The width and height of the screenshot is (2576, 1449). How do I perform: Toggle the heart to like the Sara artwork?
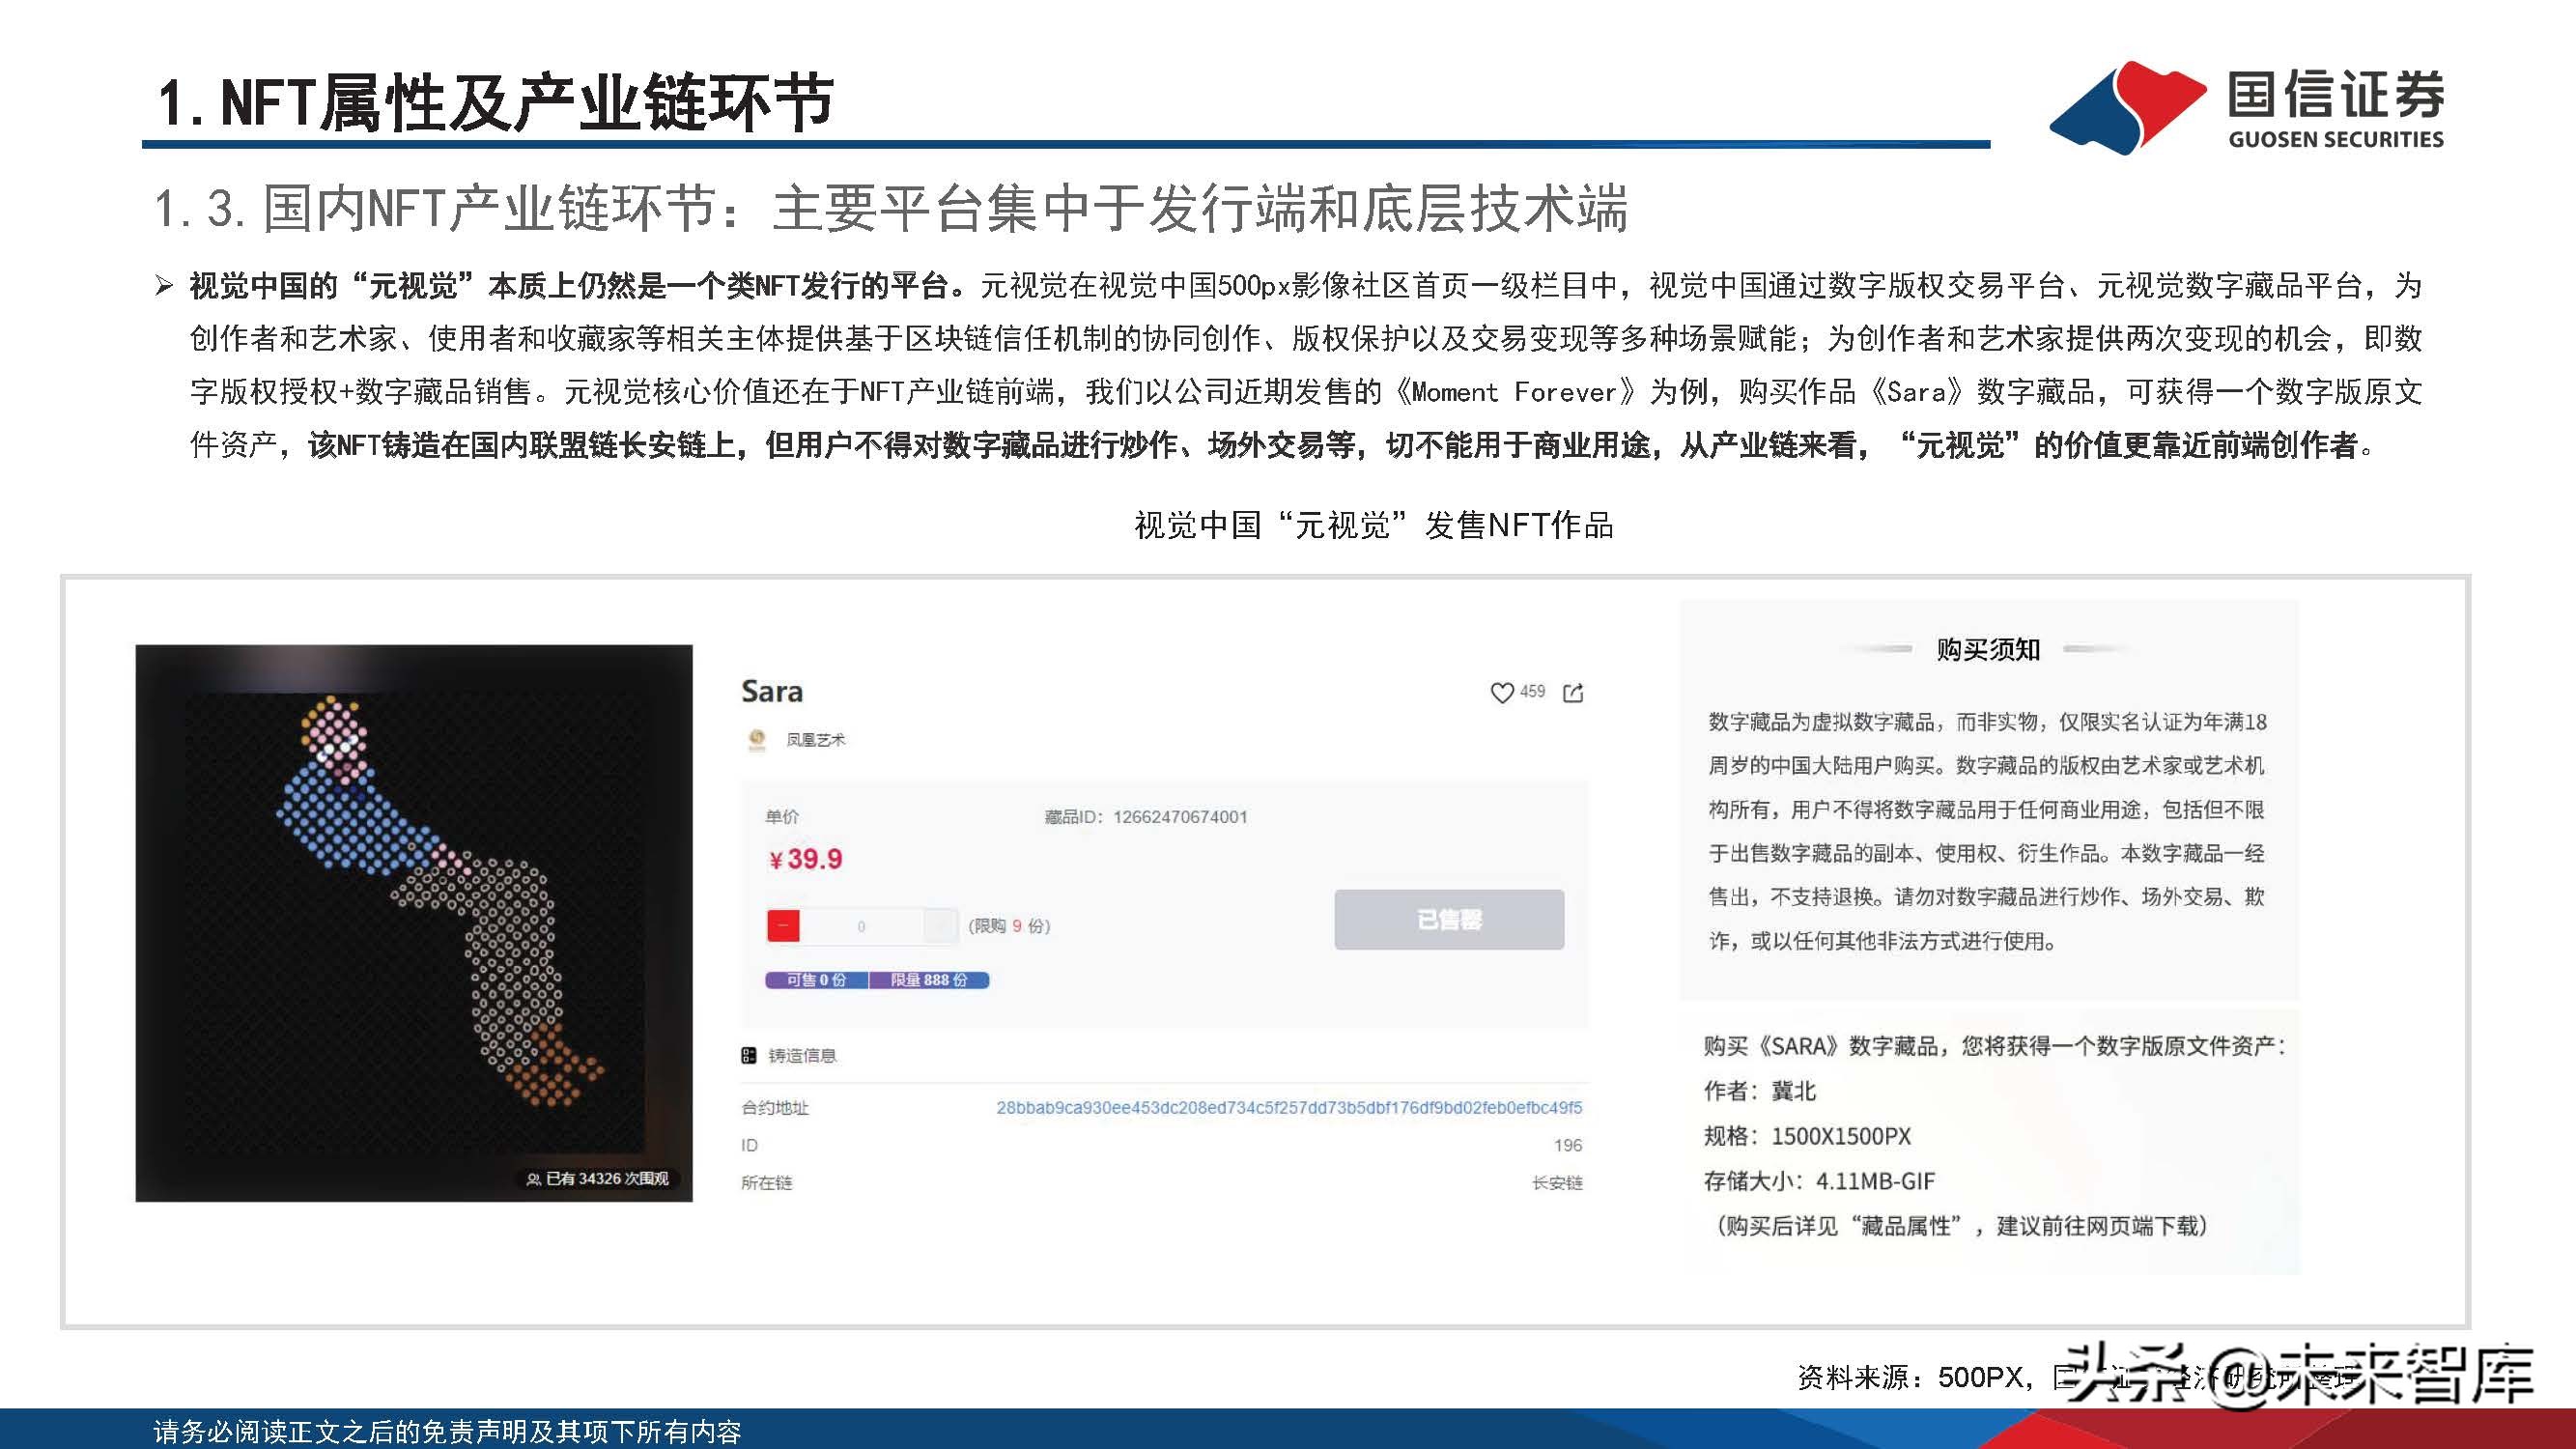point(1503,691)
